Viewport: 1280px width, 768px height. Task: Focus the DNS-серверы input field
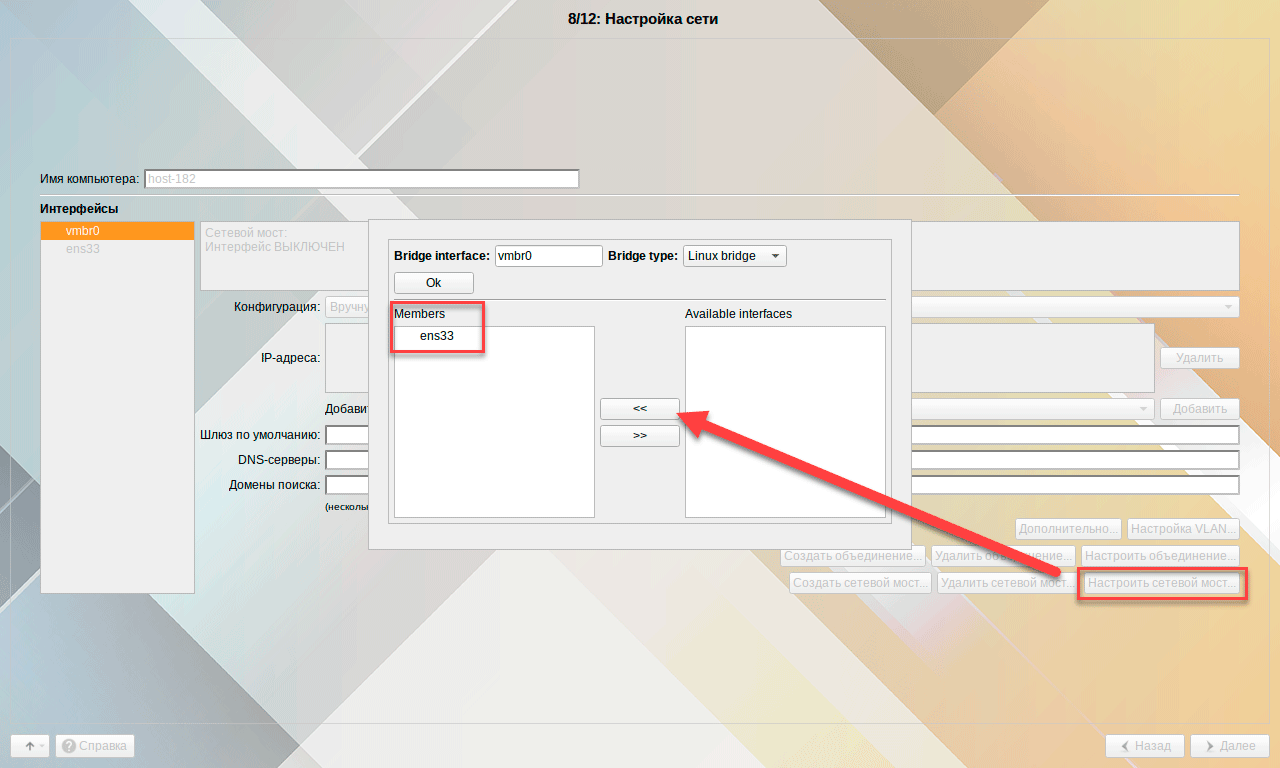click(x=782, y=460)
